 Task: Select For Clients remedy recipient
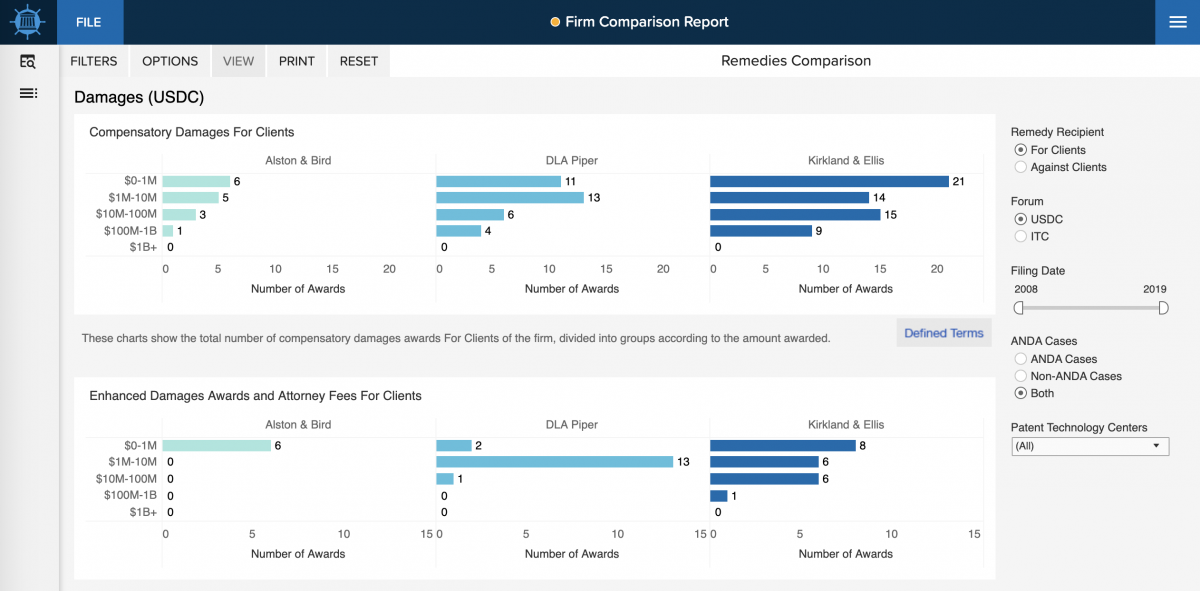click(1021, 150)
